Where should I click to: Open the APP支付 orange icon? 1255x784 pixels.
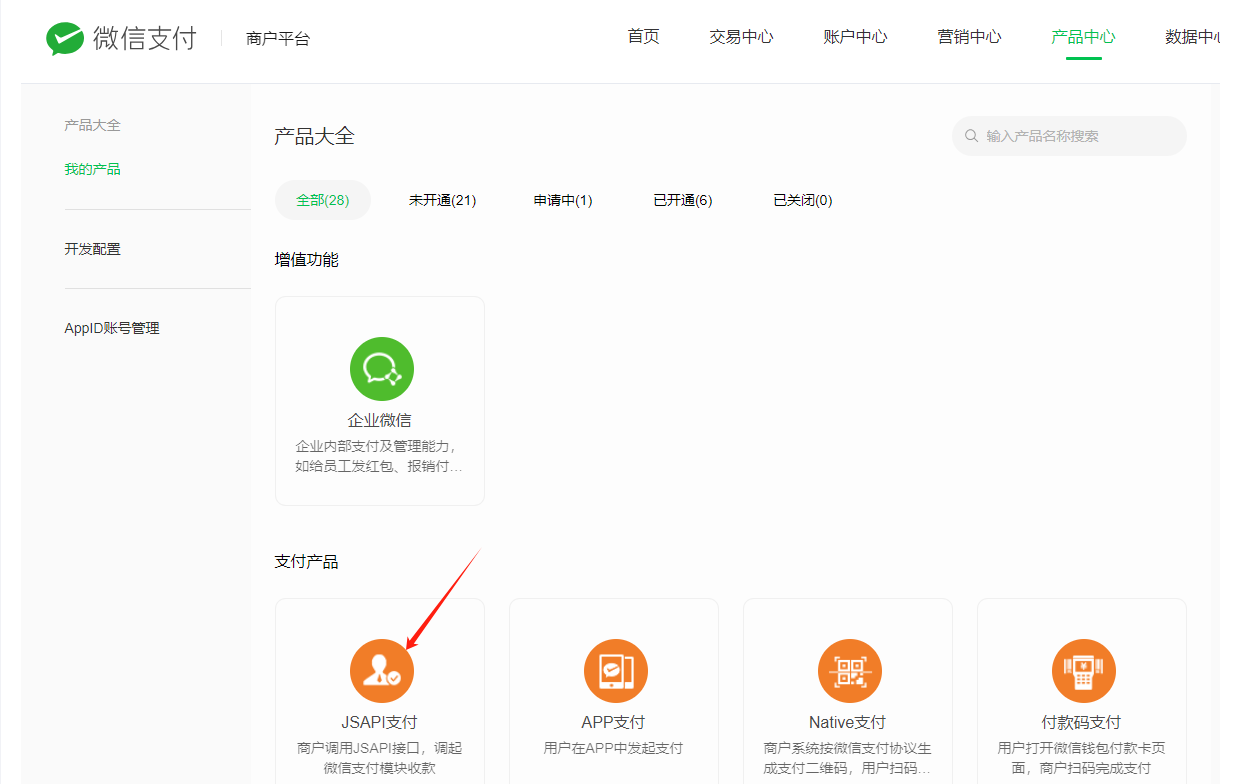click(616, 671)
